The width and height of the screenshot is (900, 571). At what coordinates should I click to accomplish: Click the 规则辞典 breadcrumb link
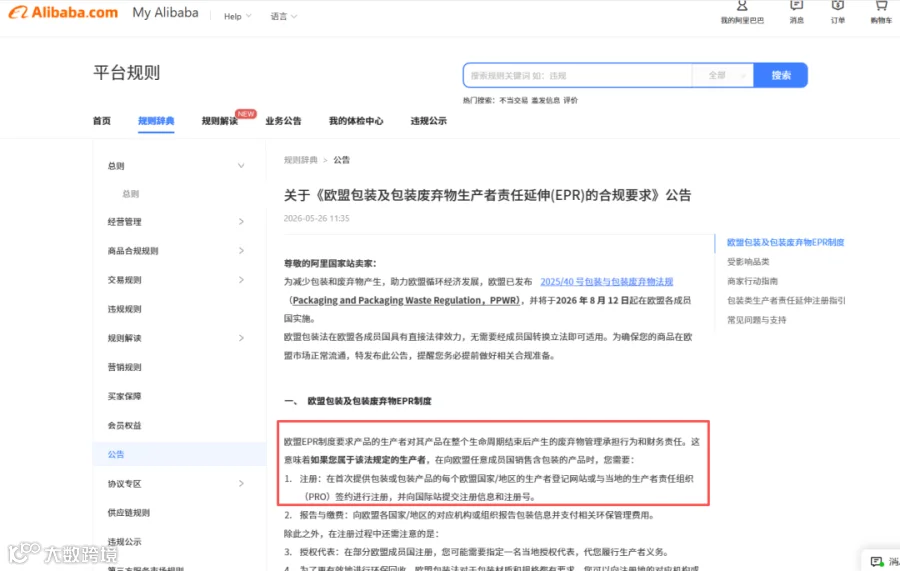[x=301, y=160]
